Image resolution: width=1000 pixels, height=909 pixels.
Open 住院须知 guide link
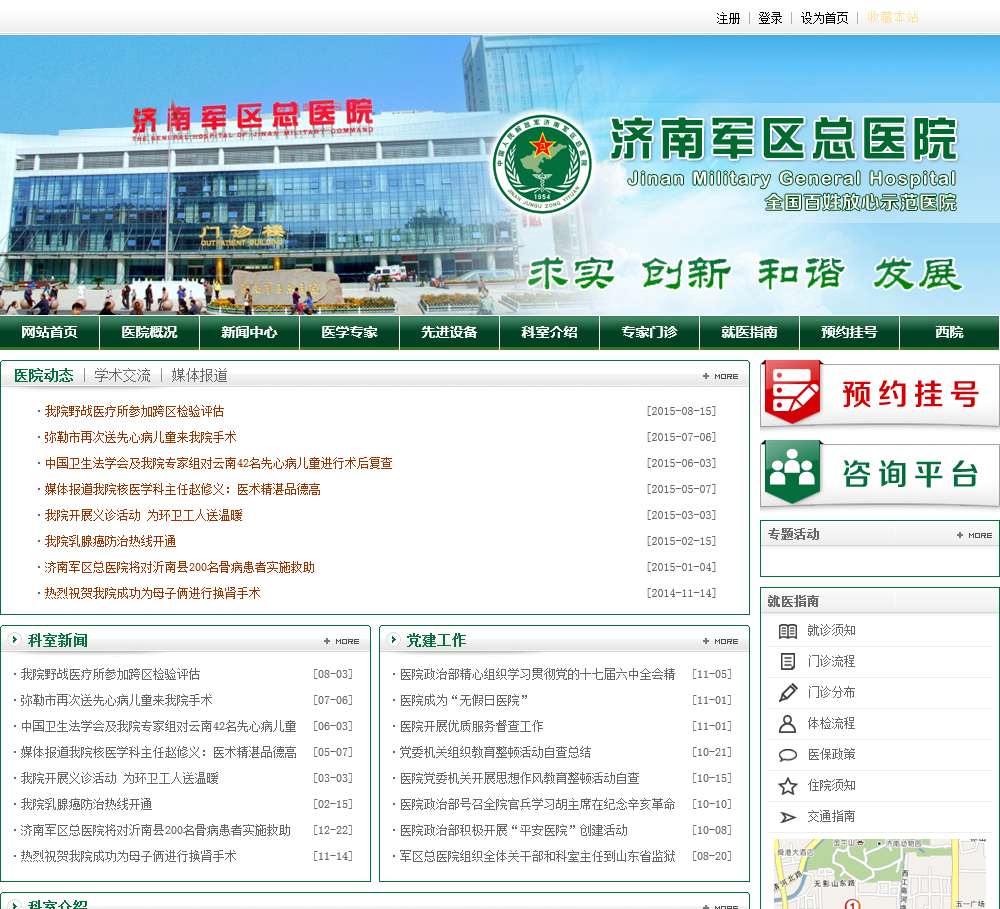click(x=831, y=785)
